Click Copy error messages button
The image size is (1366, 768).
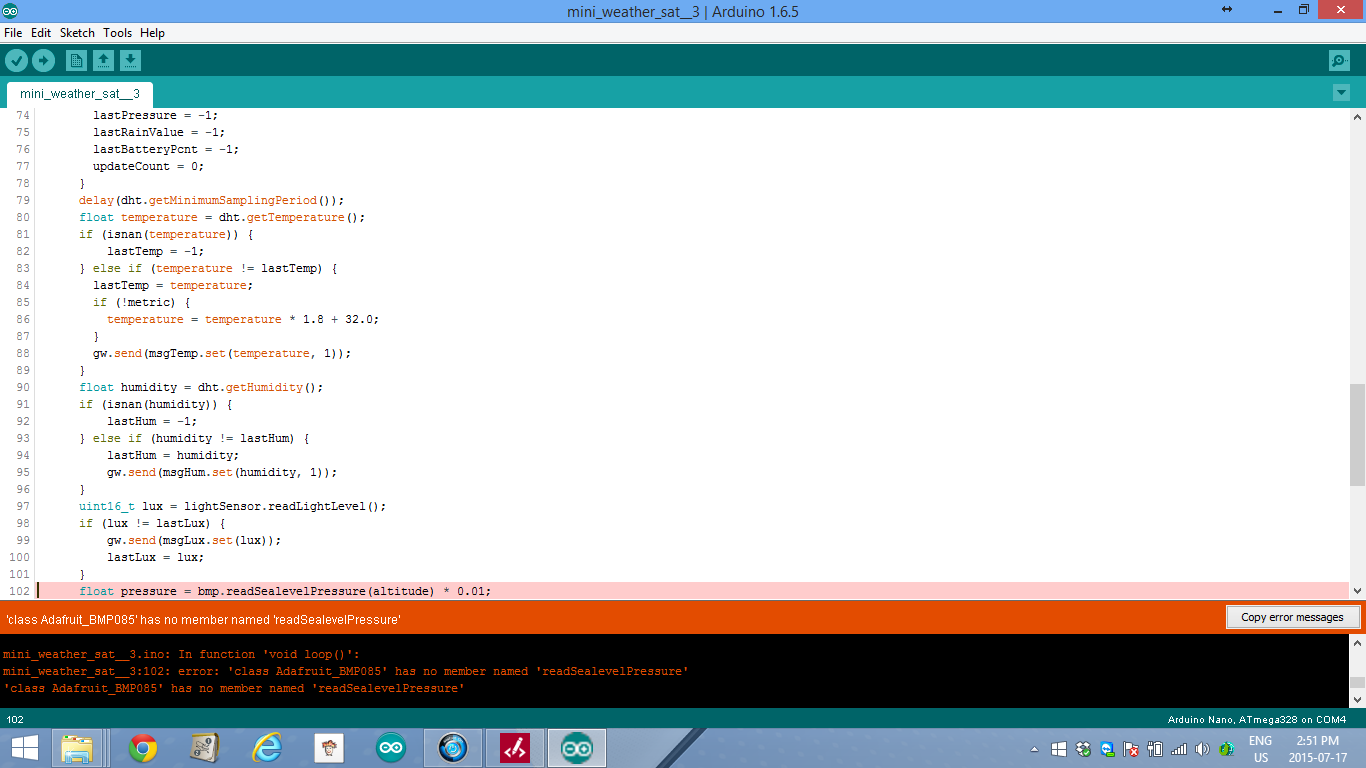[1292, 617]
